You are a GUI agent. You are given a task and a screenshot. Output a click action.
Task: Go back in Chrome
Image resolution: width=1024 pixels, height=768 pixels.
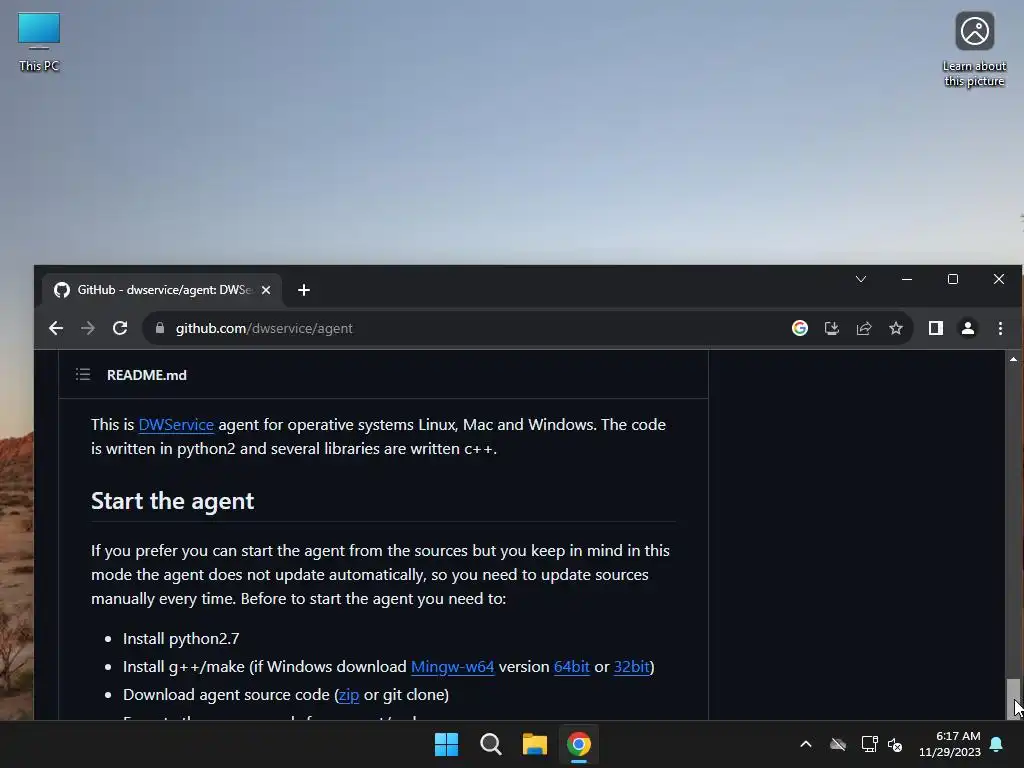(x=56, y=328)
